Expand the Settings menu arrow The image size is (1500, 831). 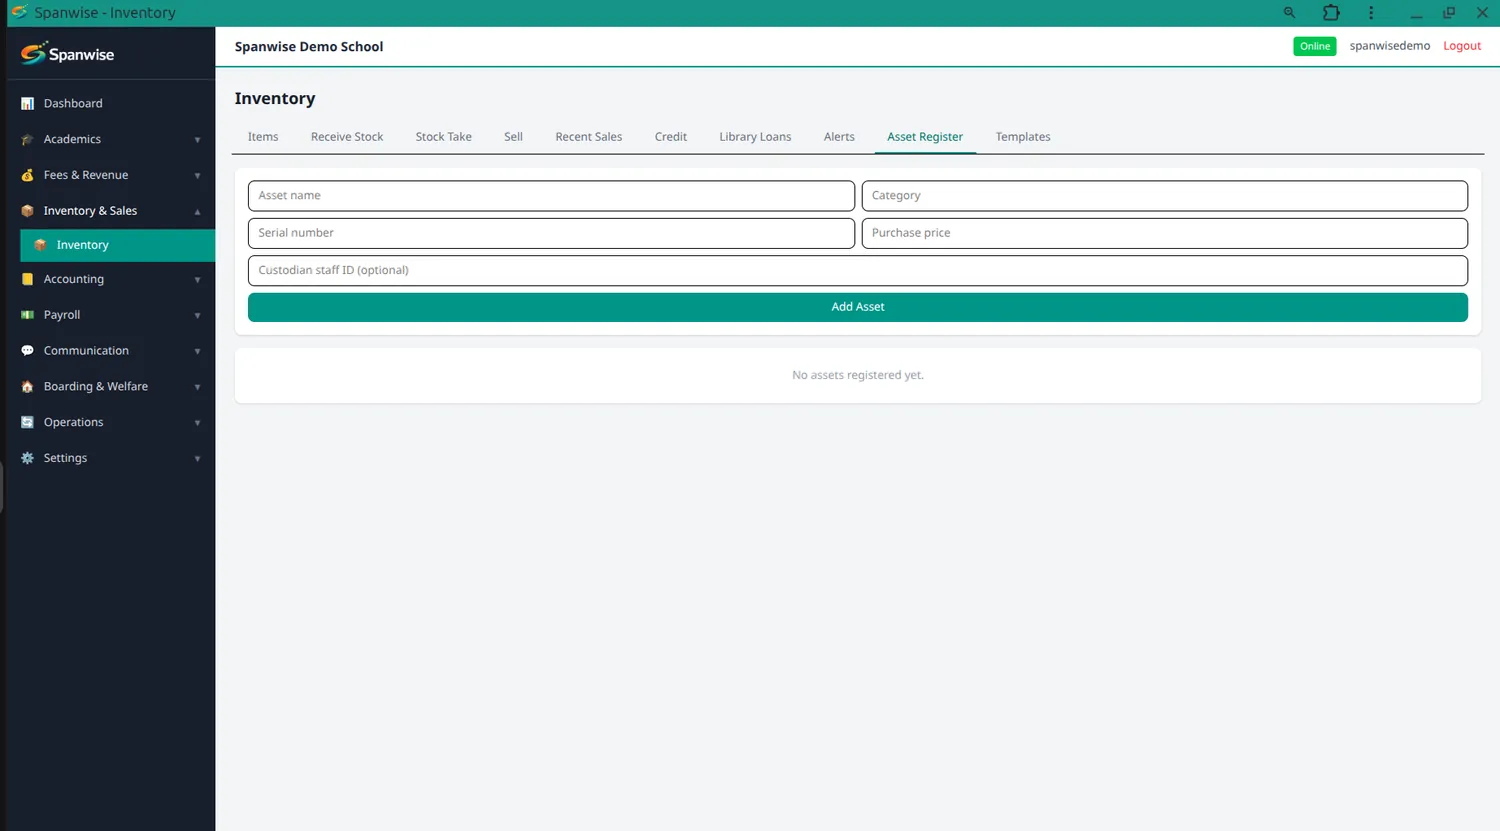197,459
